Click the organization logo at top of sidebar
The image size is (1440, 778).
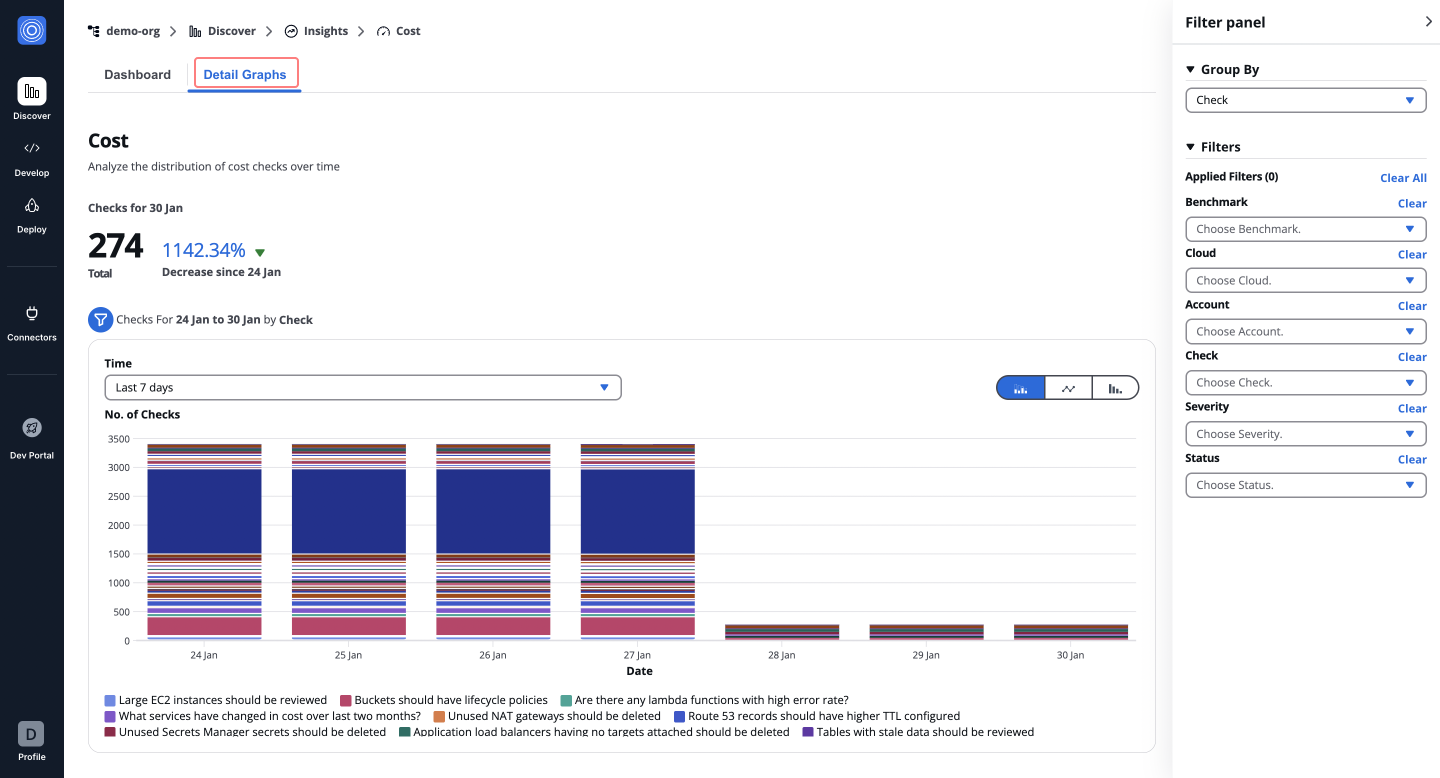(x=31, y=30)
